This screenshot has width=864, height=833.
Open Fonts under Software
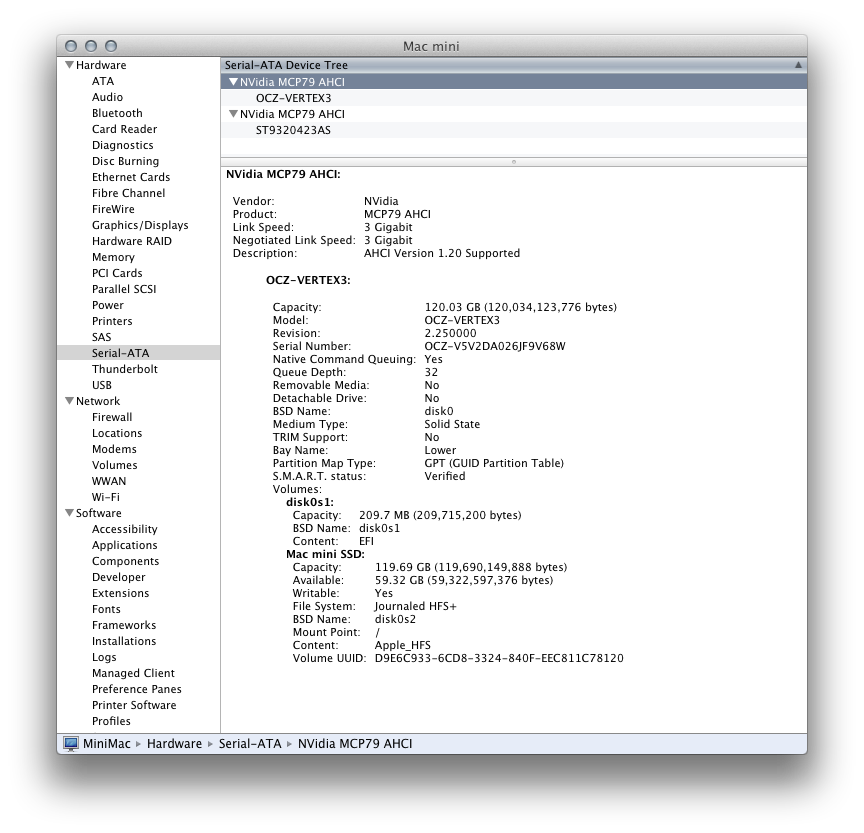(106, 609)
